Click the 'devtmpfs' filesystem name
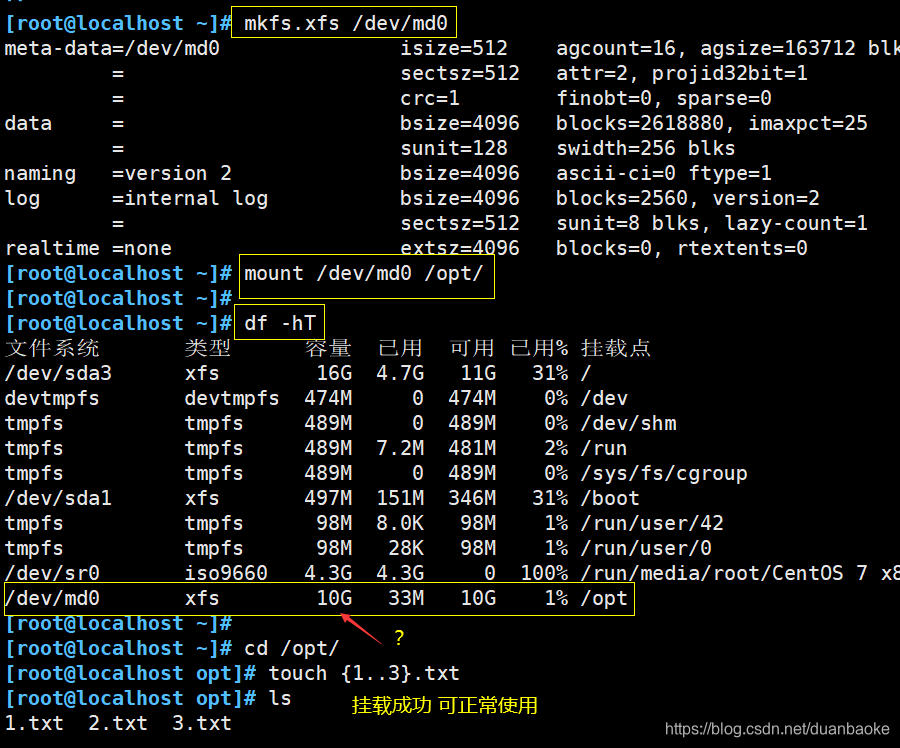This screenshot has width=900, height=748. 52,398
